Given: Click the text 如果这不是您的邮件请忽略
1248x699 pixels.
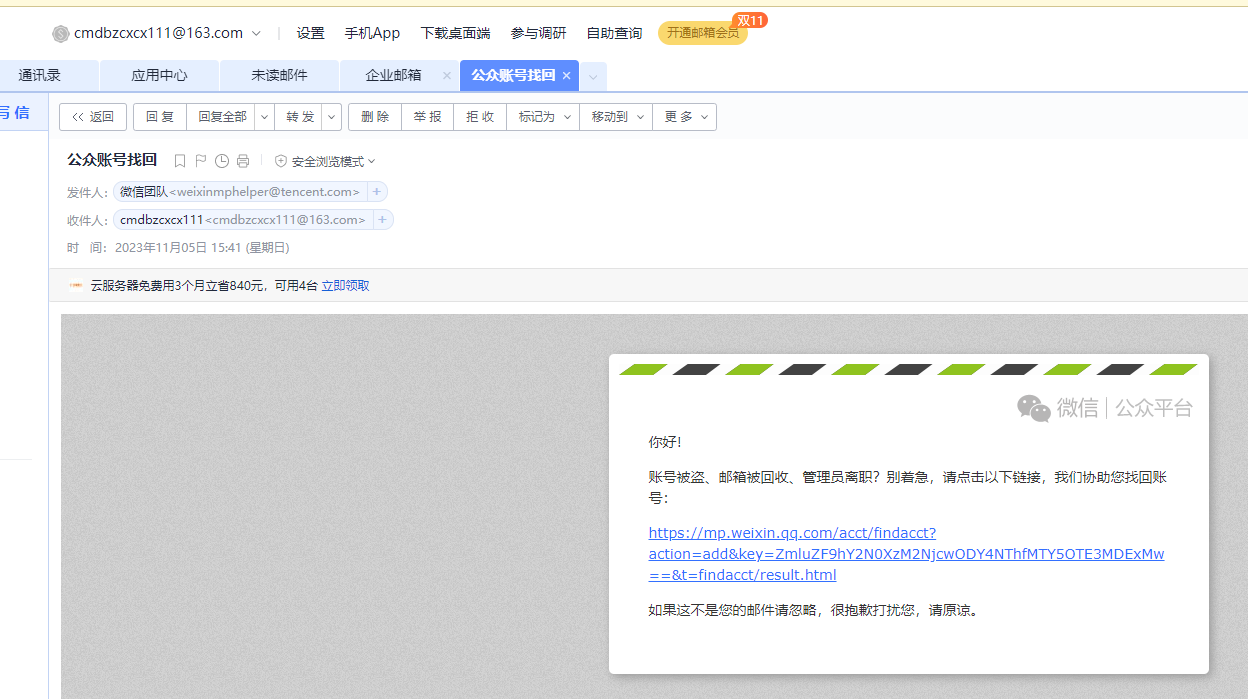Looking at the screenshot, I should 732,610.
